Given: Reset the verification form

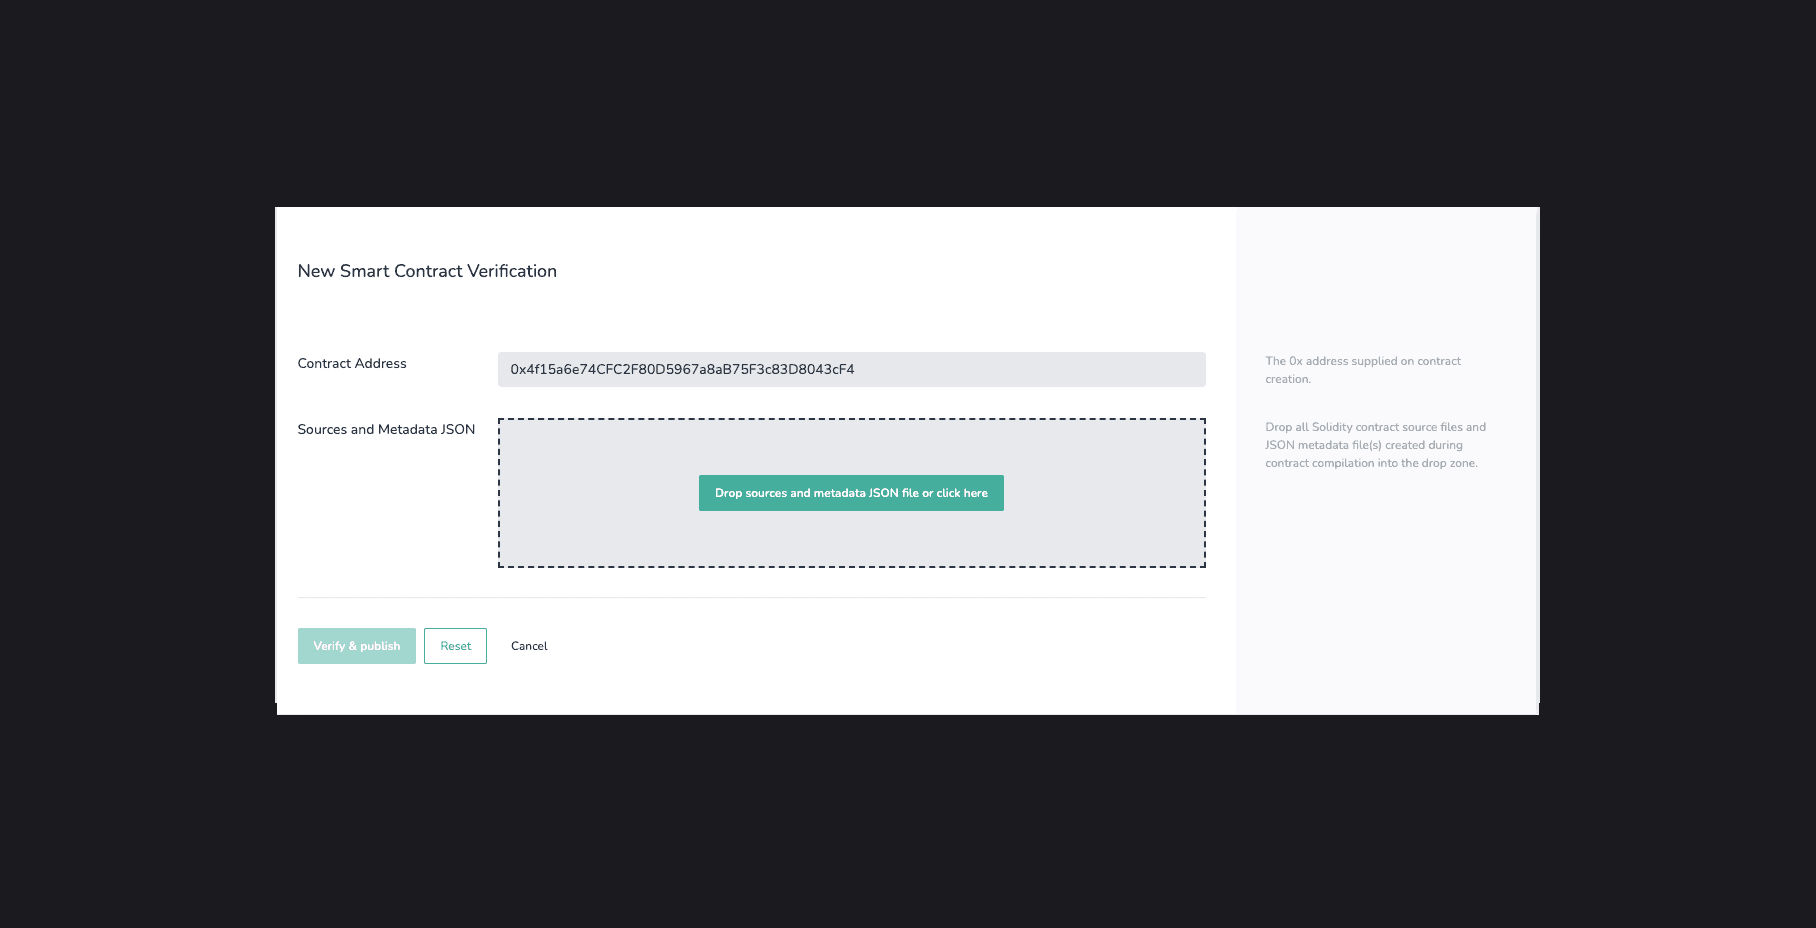Looking at the screenshot, I should [x=455, y=646].
